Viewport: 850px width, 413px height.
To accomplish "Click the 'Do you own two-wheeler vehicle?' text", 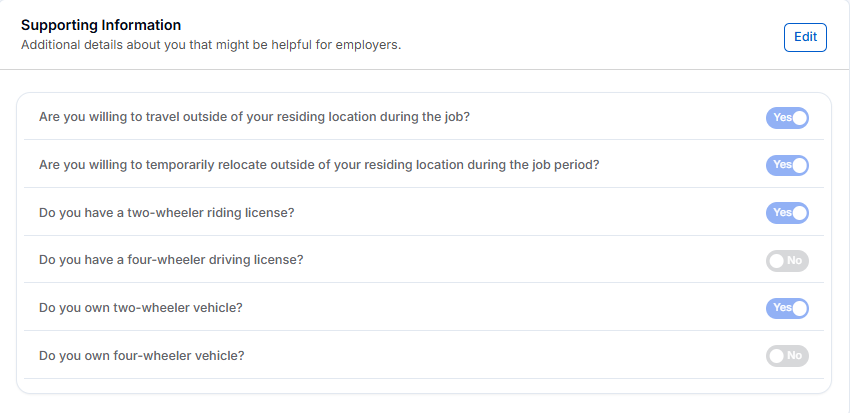I will click(x=141, y=308).
